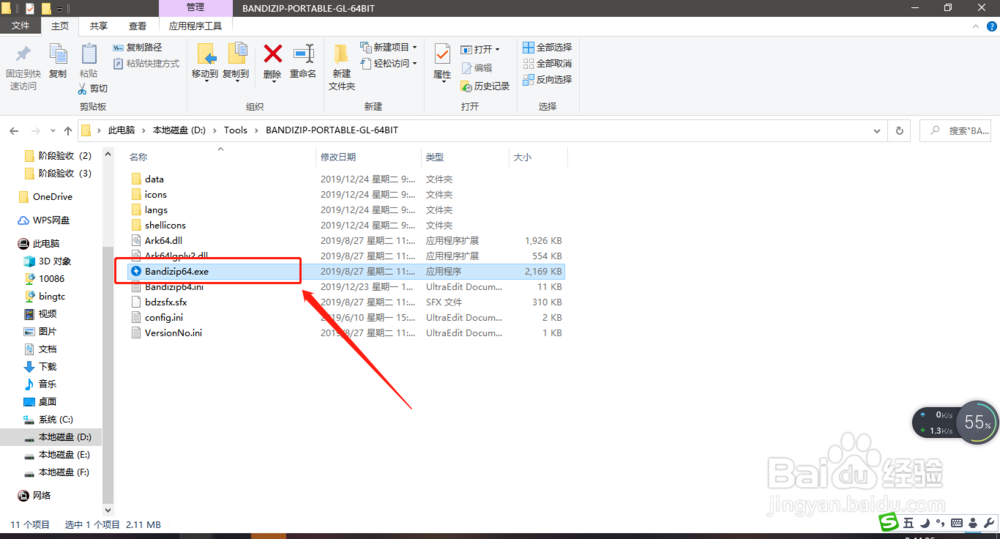Click the Back navigation arrow
Image resolution: width=1000 pixels, height=539 pixels.
click(14, 131)
